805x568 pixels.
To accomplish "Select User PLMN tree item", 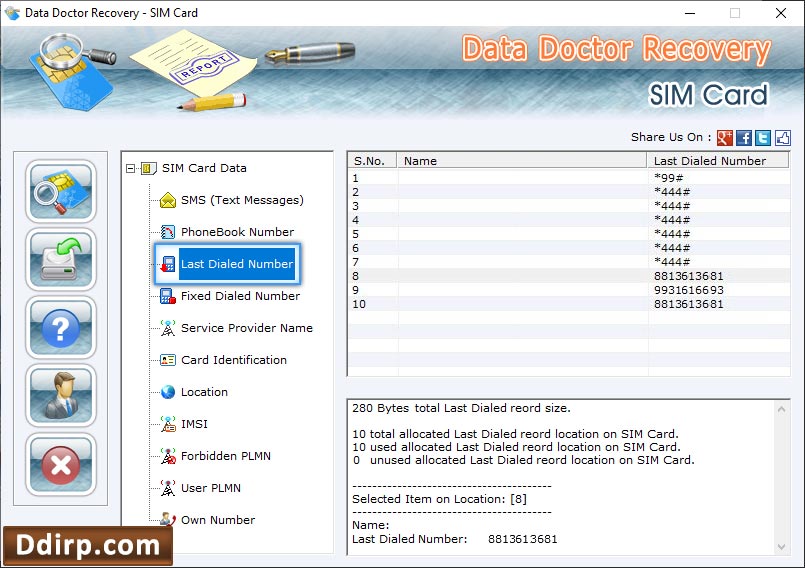I will click(210, 488).
